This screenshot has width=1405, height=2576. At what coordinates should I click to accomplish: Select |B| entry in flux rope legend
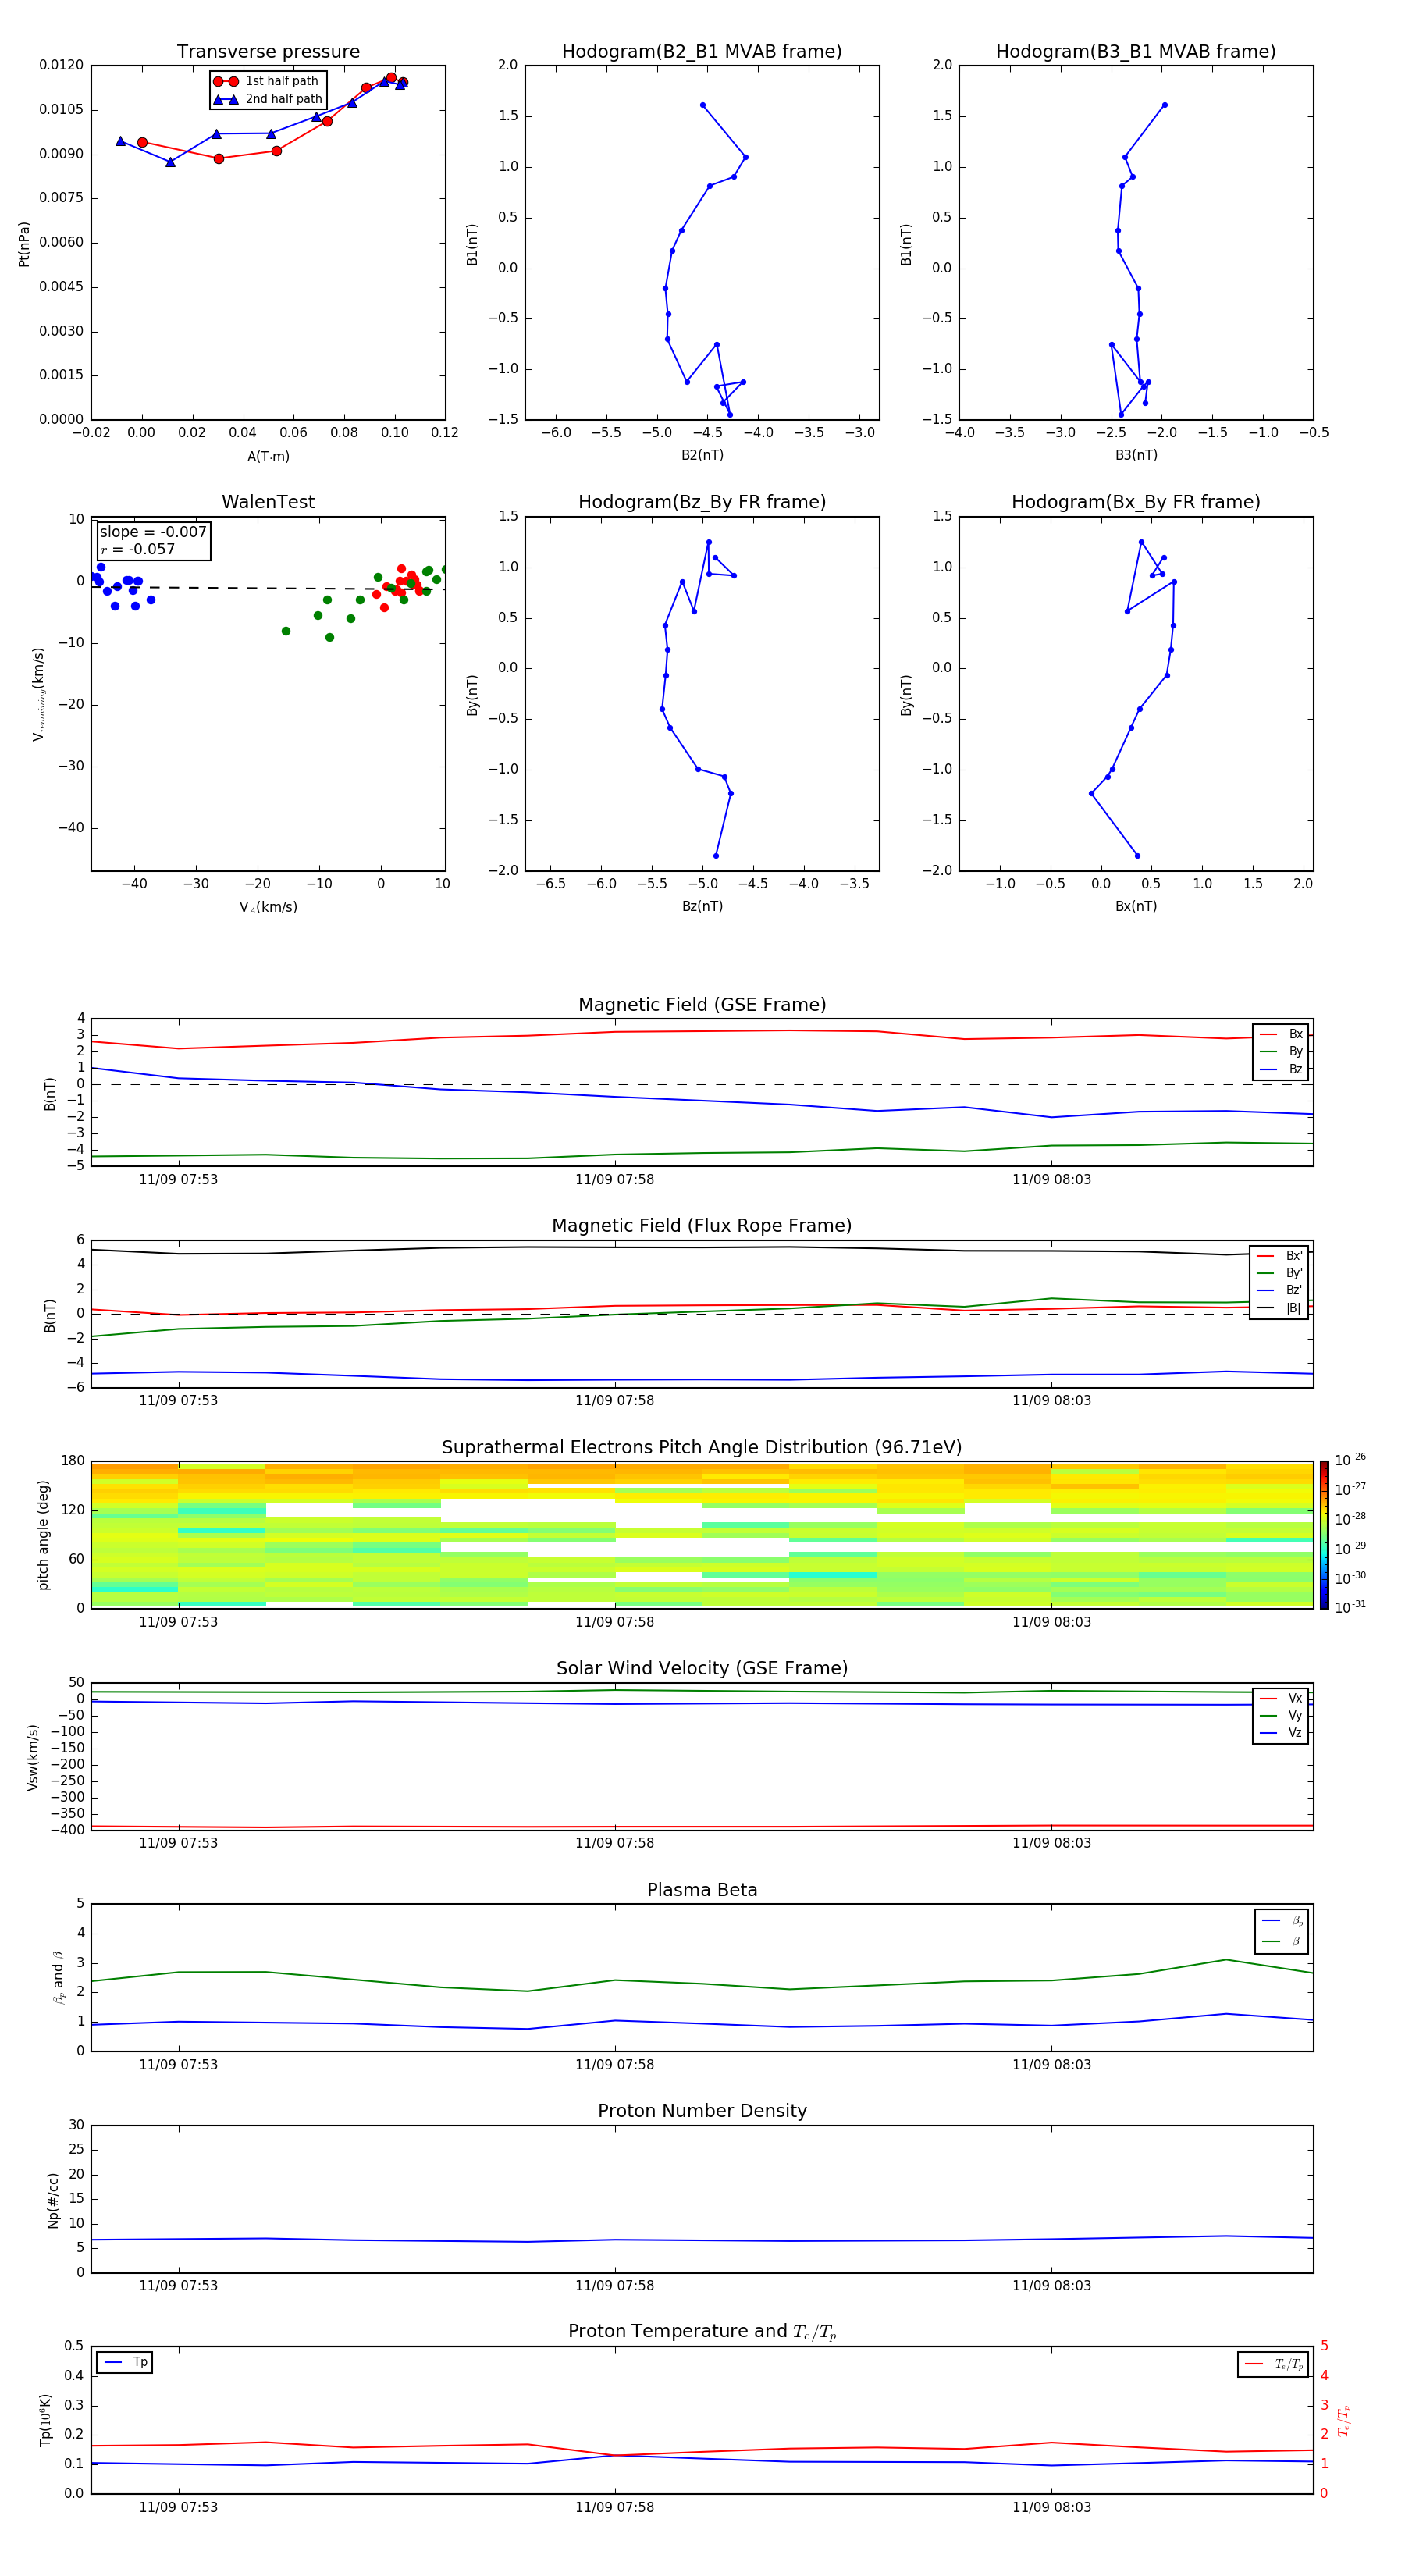tap(1280, 1308)
